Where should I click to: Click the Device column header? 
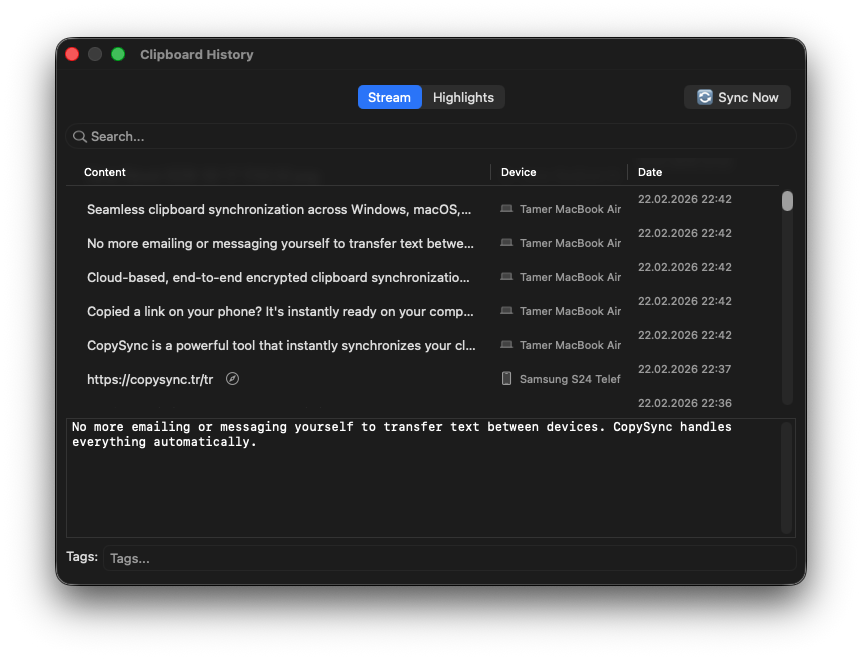click(x=519, y=172)
